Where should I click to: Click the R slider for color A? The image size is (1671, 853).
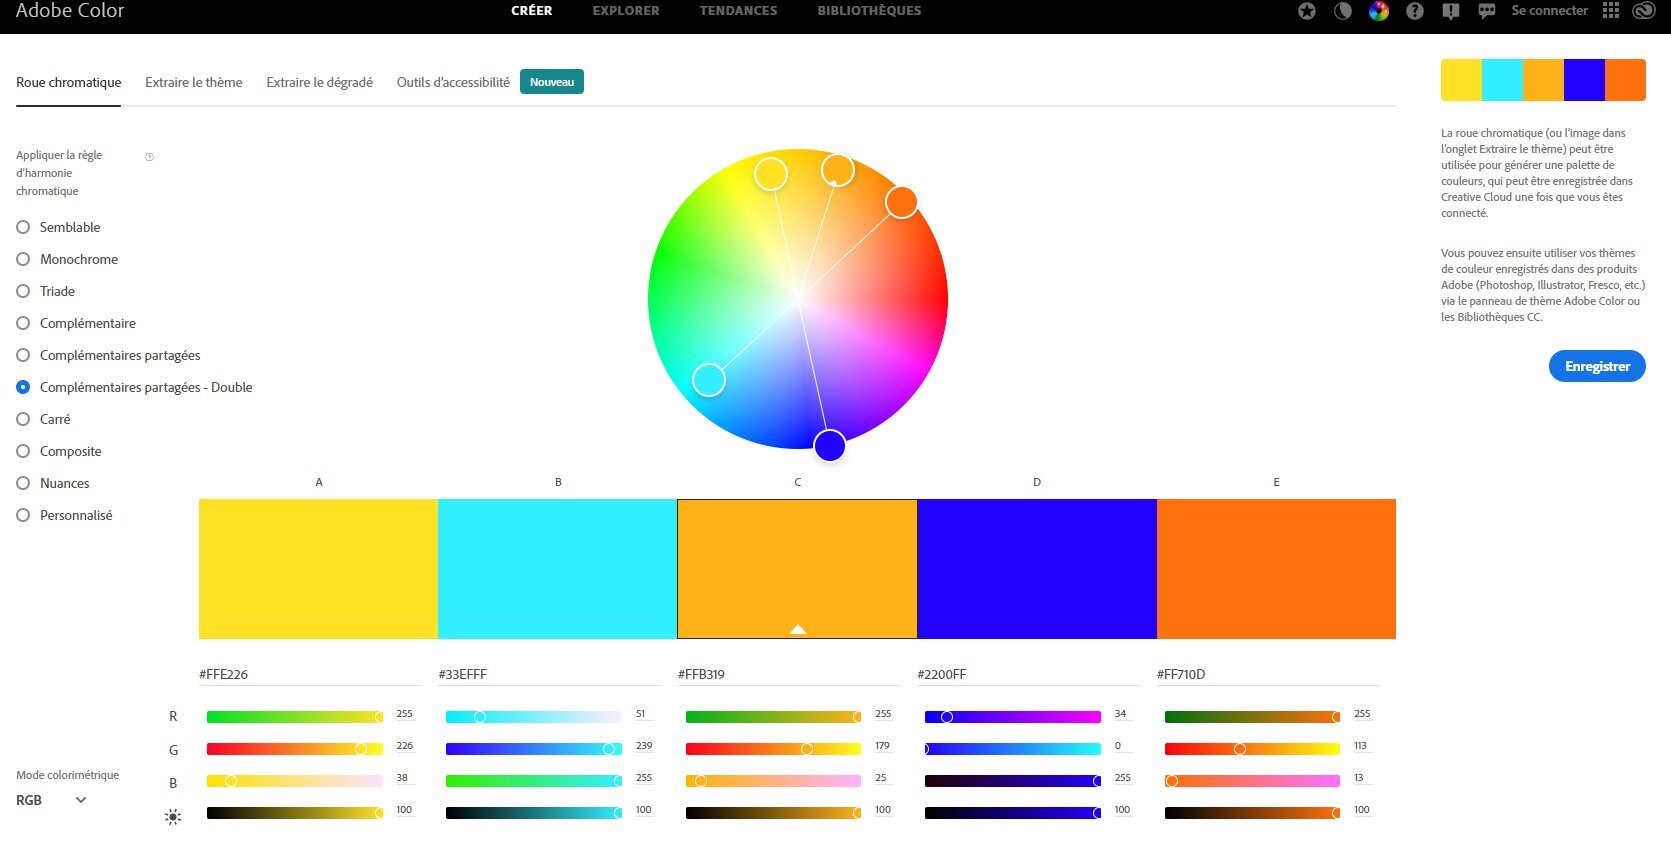point(294,717)
